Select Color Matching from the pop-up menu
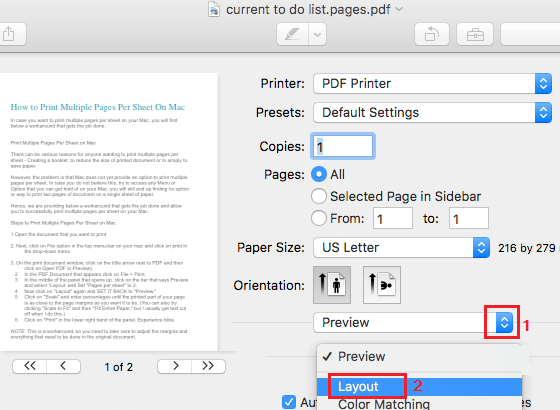 [x=419, y=404]
